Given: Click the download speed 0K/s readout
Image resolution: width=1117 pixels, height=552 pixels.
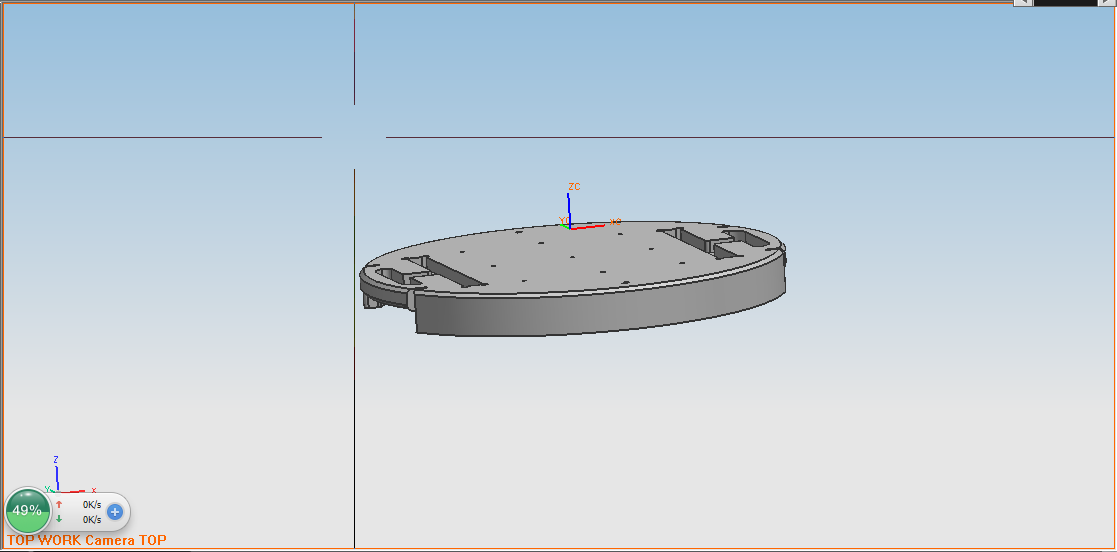Looking at the screenshot, I should tap(92, 519).
